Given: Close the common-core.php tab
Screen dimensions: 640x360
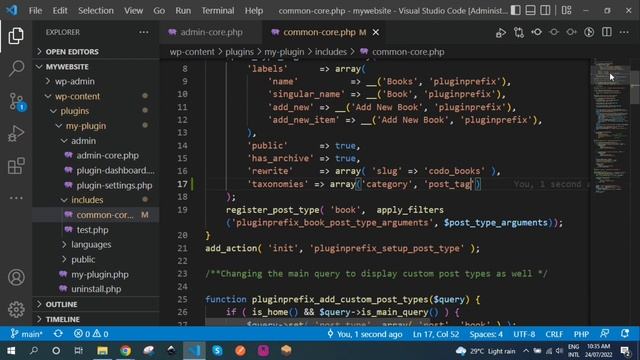Looking at the screenshot, I should [376, 32].
